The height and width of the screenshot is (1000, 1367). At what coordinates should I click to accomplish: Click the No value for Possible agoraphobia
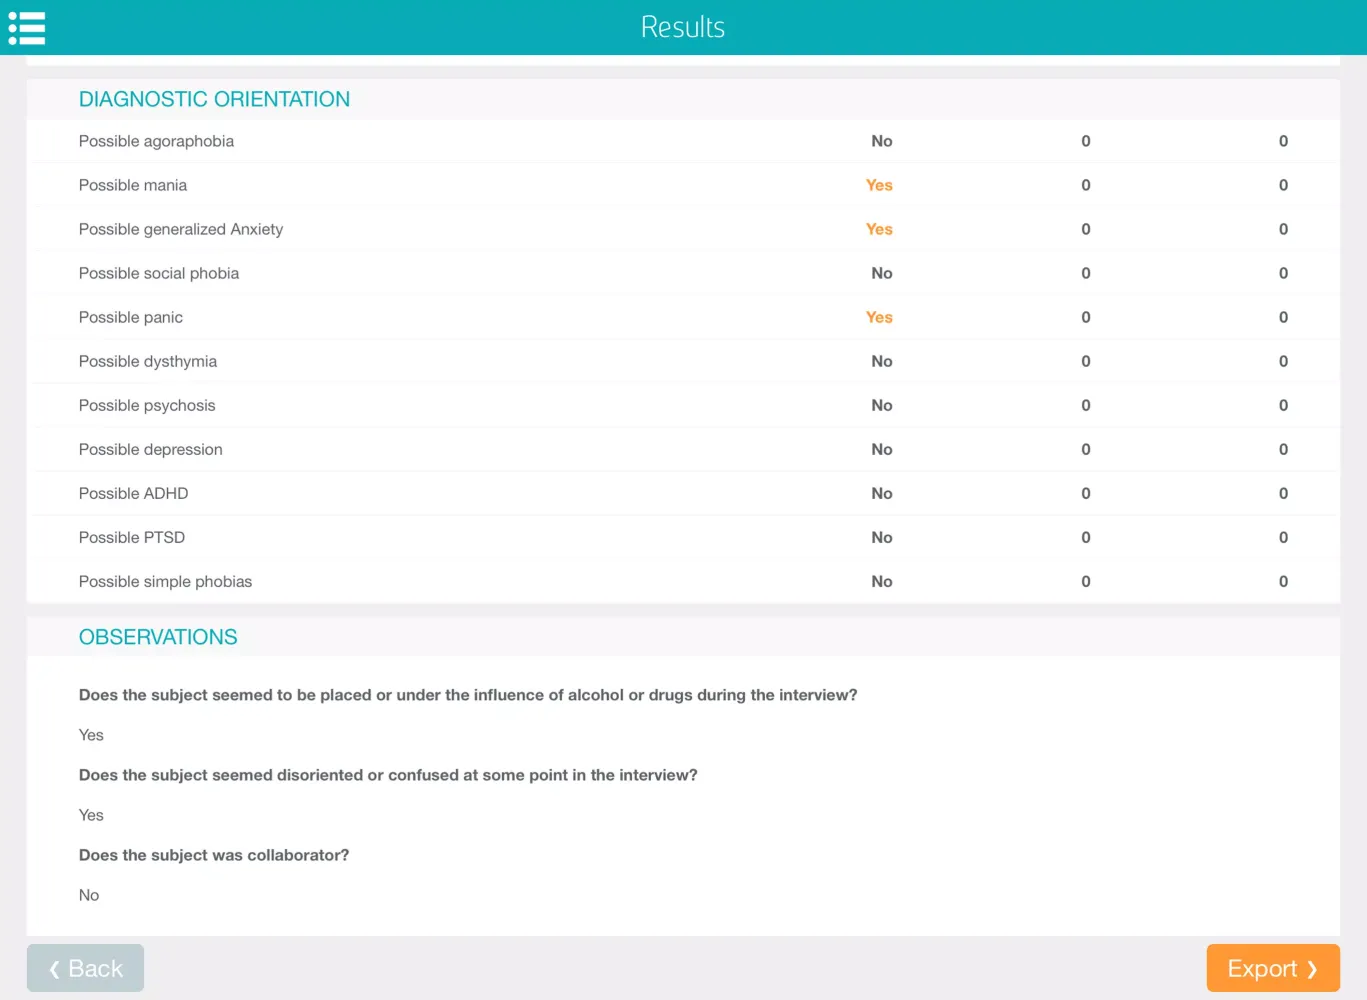coord(881,141)
